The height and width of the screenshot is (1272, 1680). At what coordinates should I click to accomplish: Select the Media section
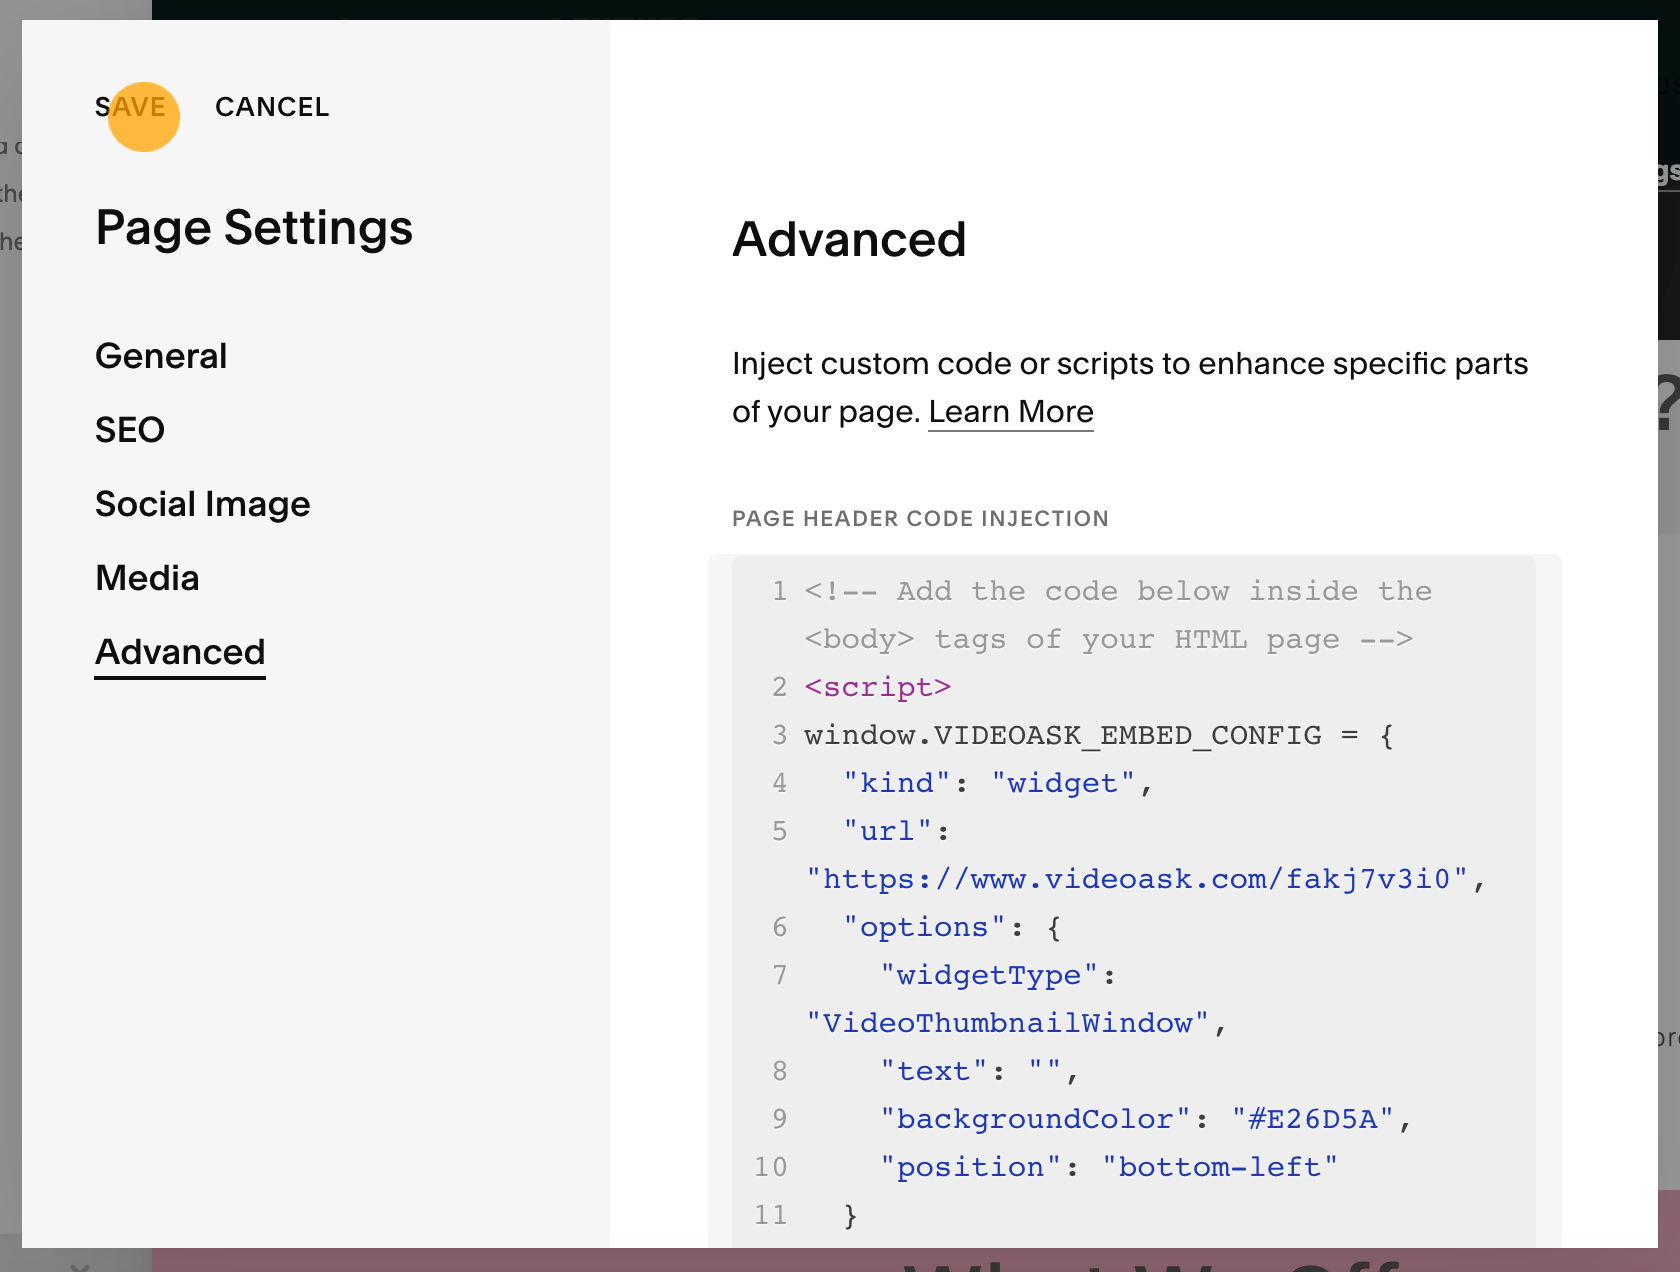pyautogui.click(x=147, y=578)
